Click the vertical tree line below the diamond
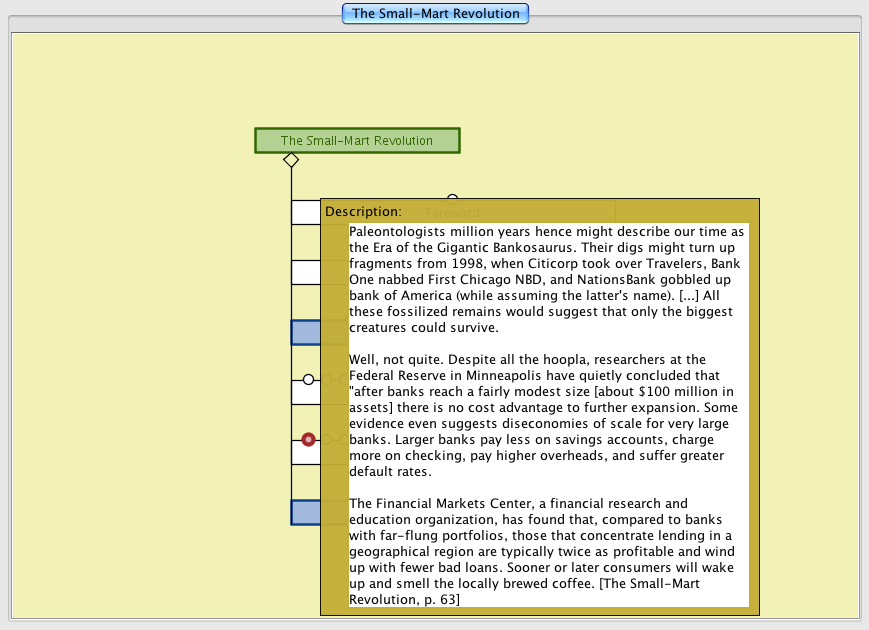Screen dimensions: 869x630 291,184
